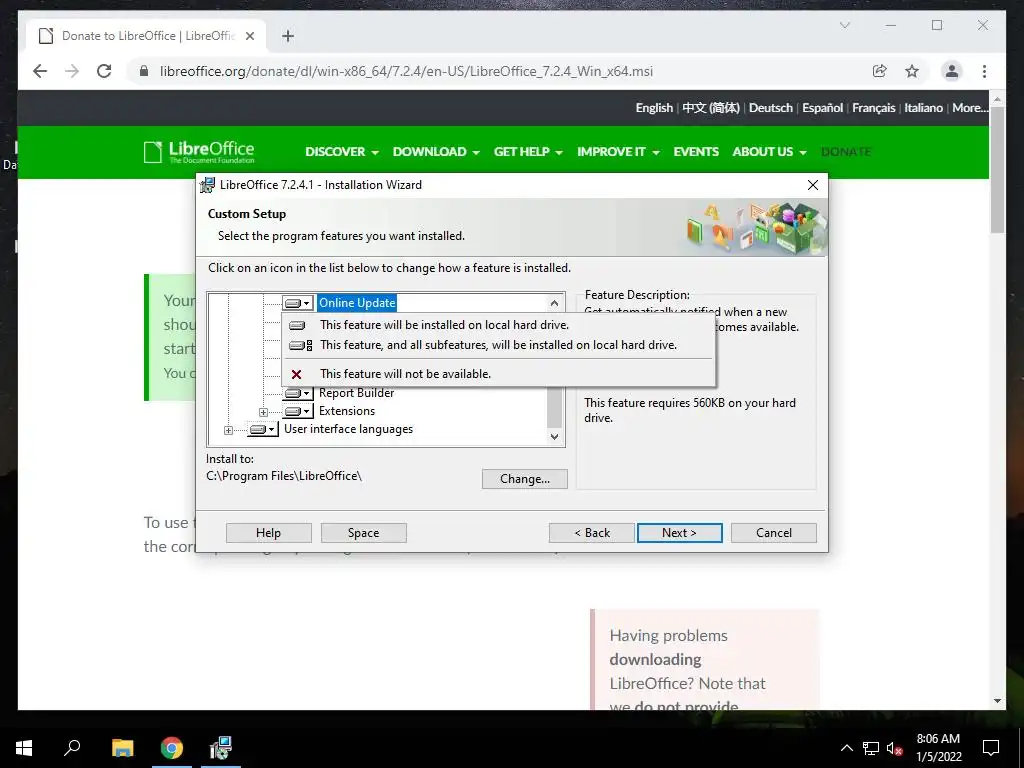The image size is (1024, 768).
Task: Click the EVENTS nav item
Action: point(696,152)
